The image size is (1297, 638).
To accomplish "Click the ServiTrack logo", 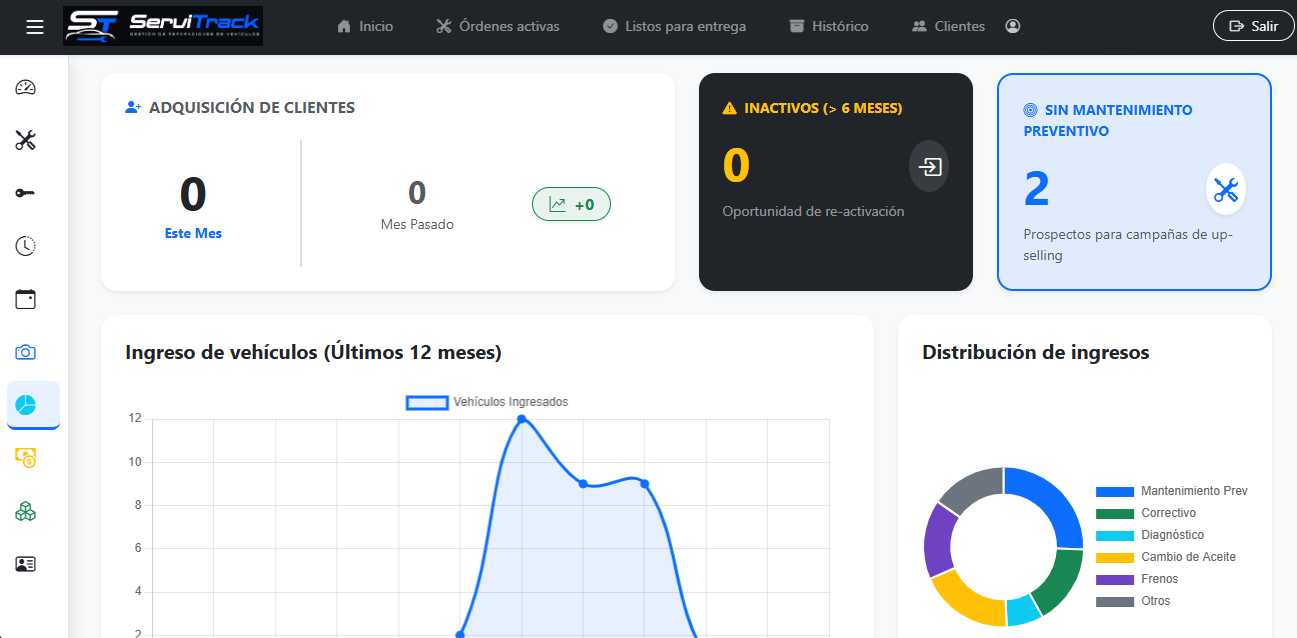I will [163, 26].
